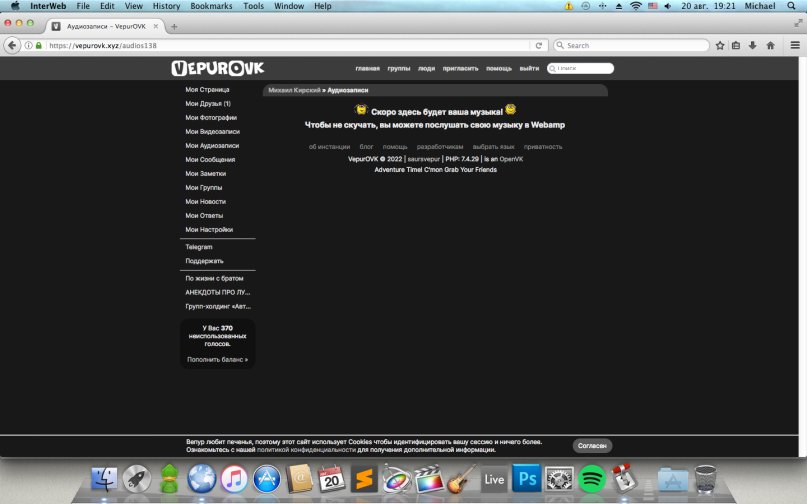Open GarageBand guitar icon in dock
This screenshot has height=504, width=807.
tap(462, 479)
